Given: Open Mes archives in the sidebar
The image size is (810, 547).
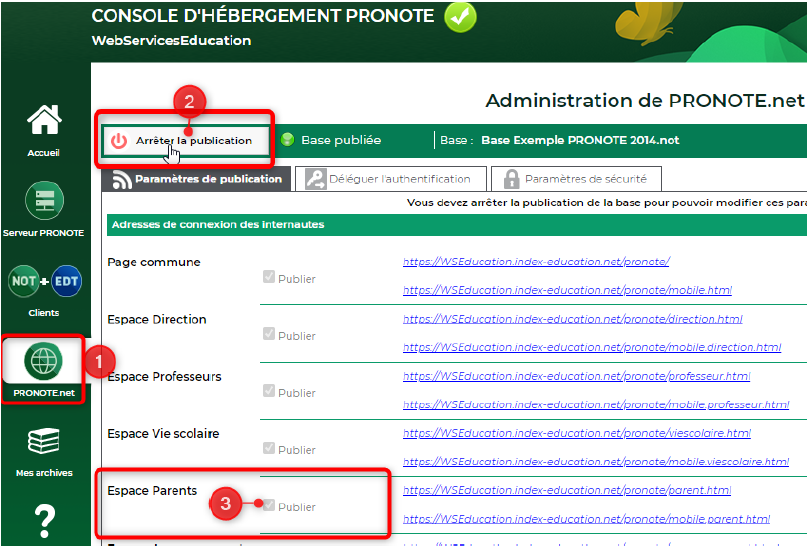Looking at the screenshot, I should coord(43,442).
